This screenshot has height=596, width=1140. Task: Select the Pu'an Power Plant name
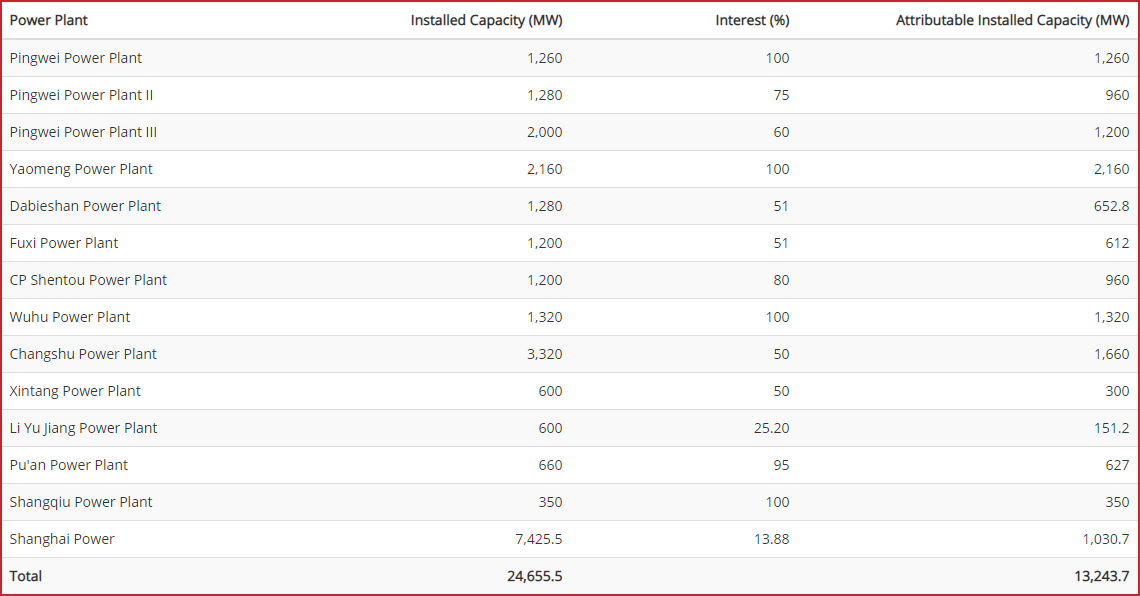[68, 465]
